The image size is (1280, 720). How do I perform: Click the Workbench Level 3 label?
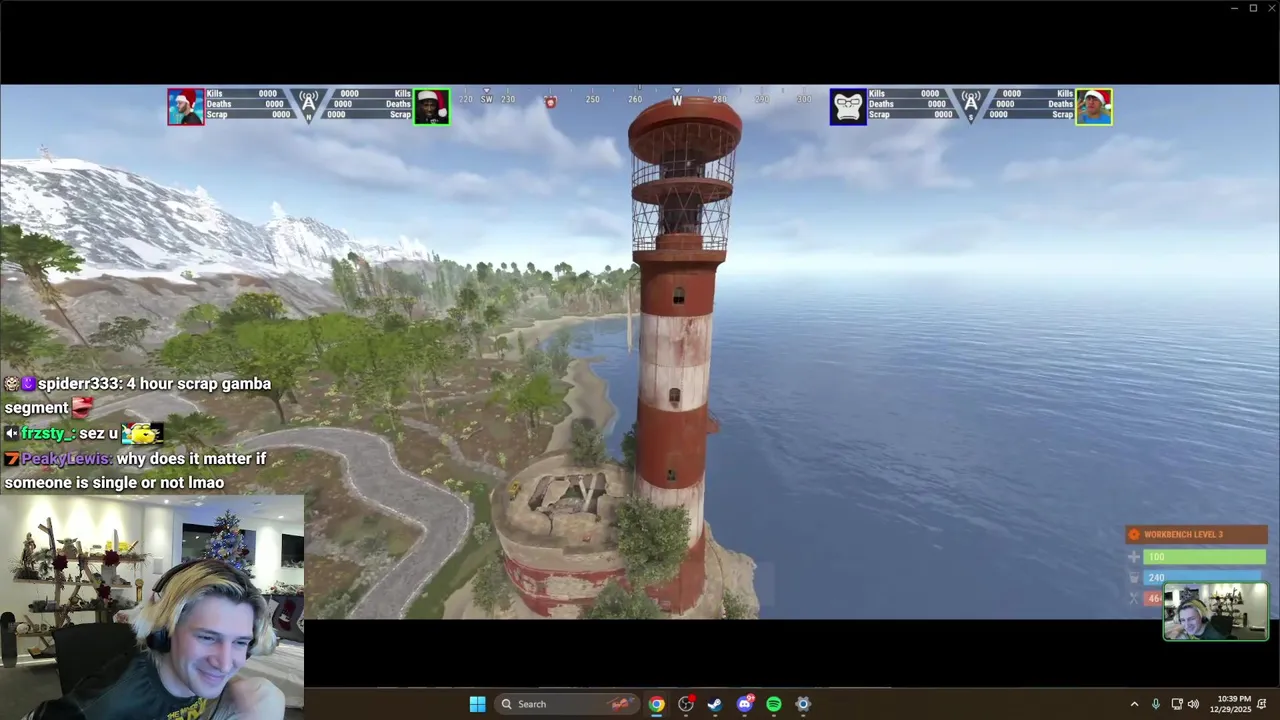1183,534
